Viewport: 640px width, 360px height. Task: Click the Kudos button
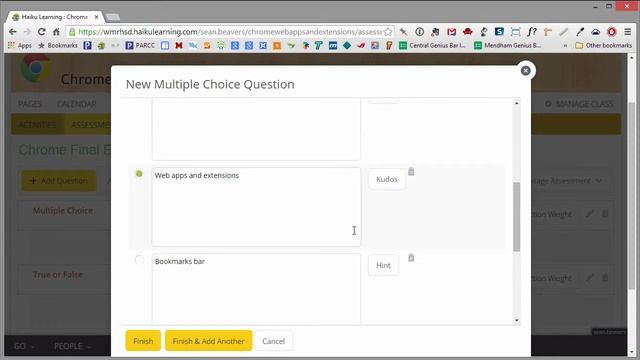[387, 179]
